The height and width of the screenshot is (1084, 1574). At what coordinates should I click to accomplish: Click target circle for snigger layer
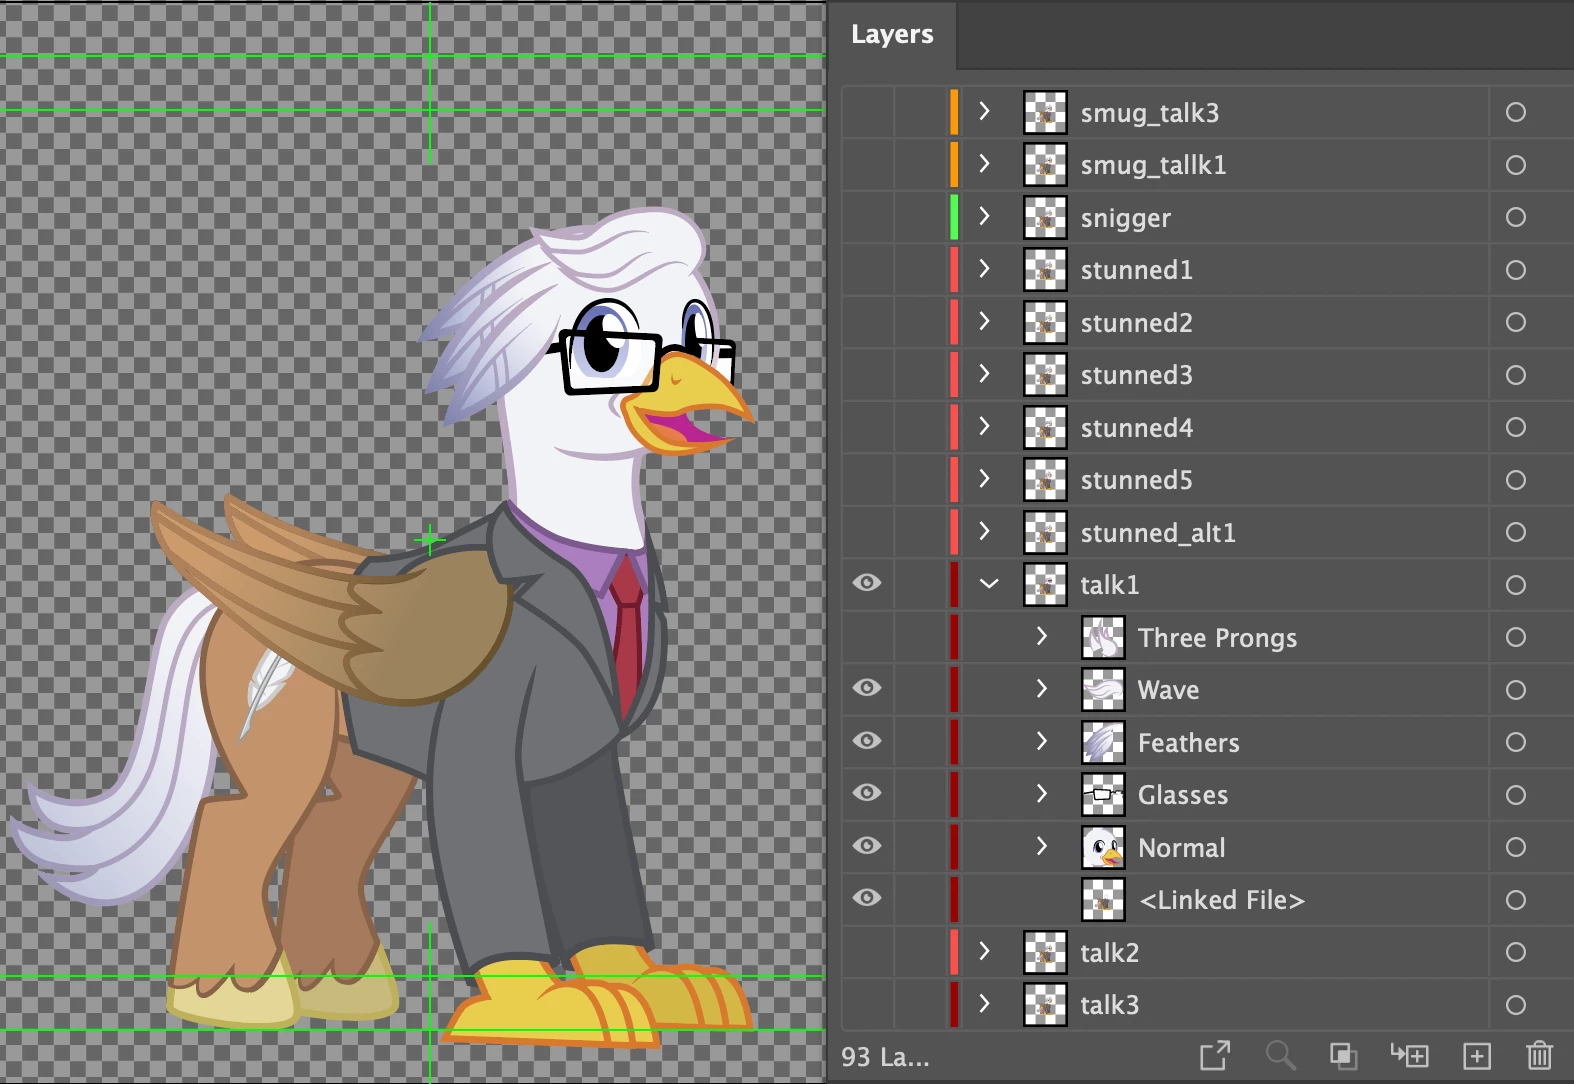pos(1516,217)
